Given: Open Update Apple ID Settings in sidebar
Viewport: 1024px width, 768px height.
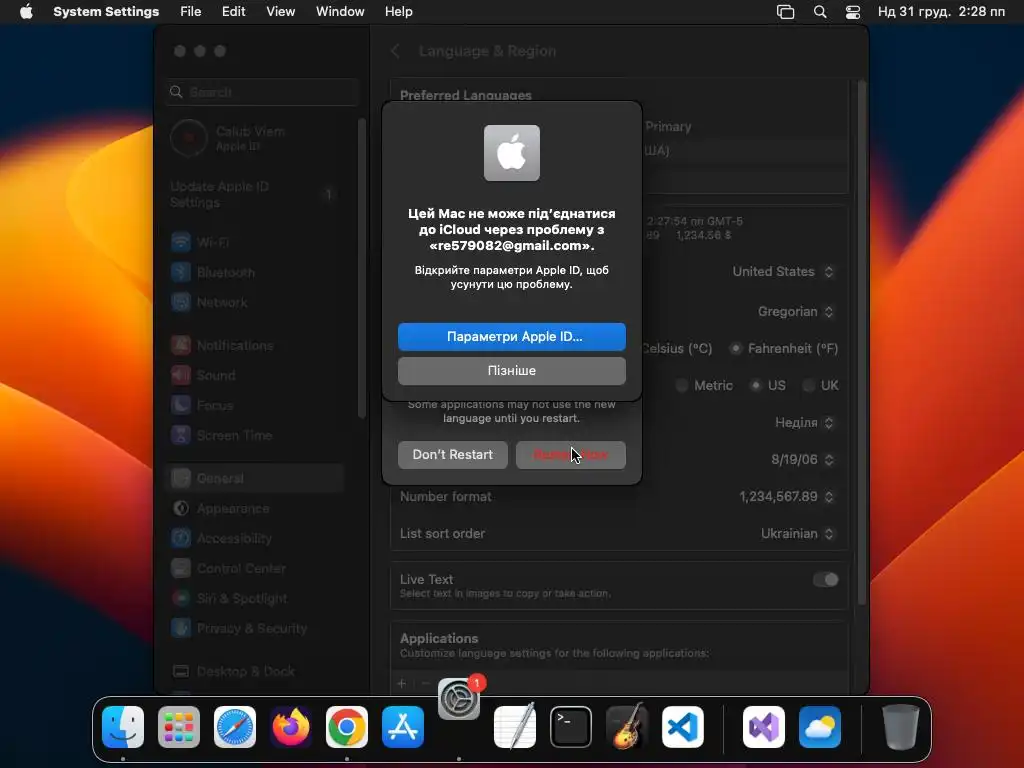Looking at the screenshot, I should tap(255, 195).
